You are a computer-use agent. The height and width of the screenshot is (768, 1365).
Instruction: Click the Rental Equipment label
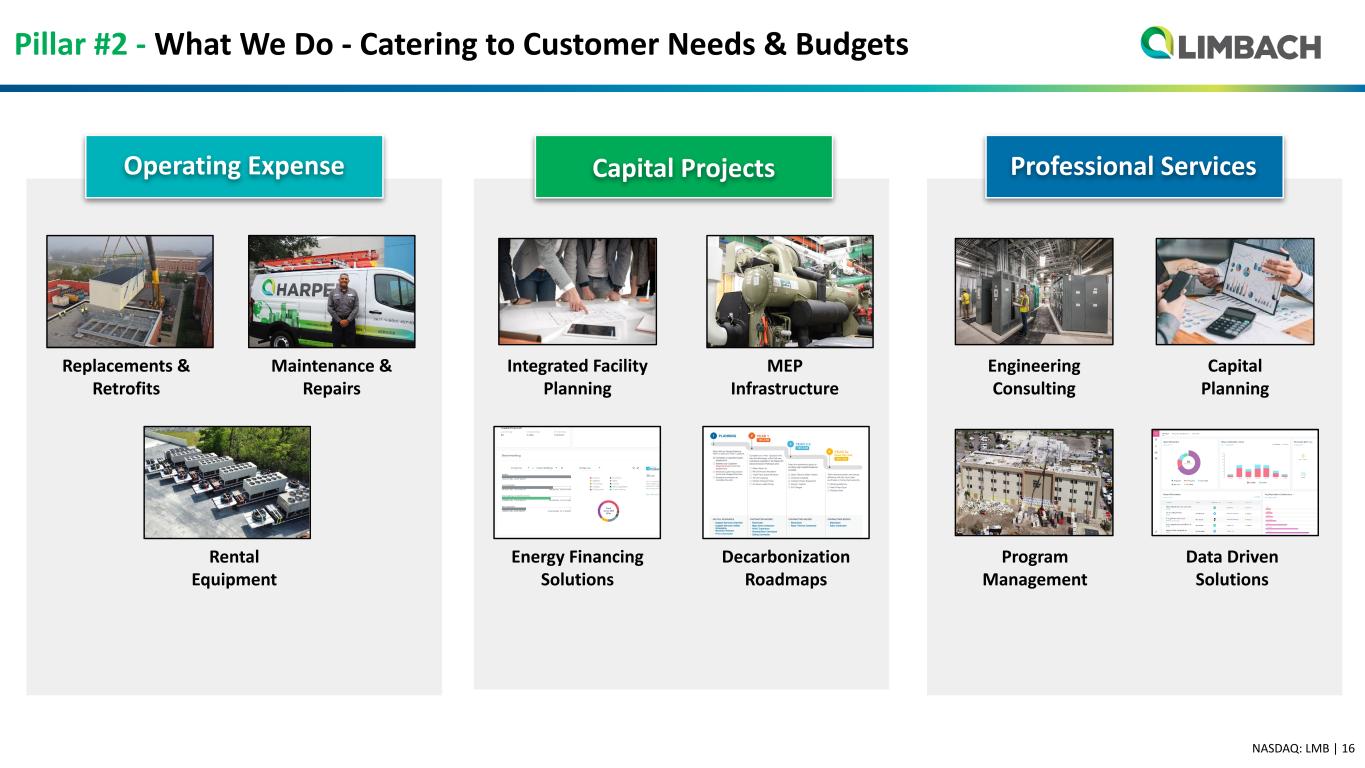(x=234, y=568)
